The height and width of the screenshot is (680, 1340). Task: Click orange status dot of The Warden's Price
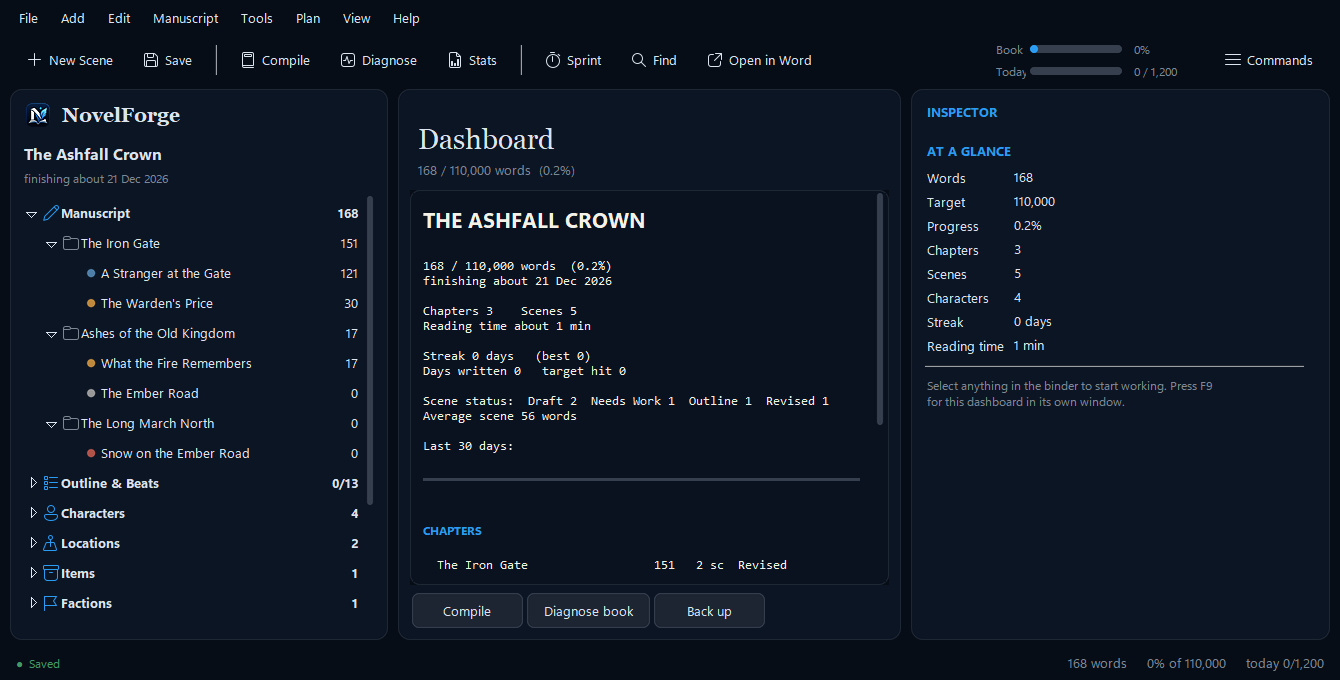coord(91,303)
